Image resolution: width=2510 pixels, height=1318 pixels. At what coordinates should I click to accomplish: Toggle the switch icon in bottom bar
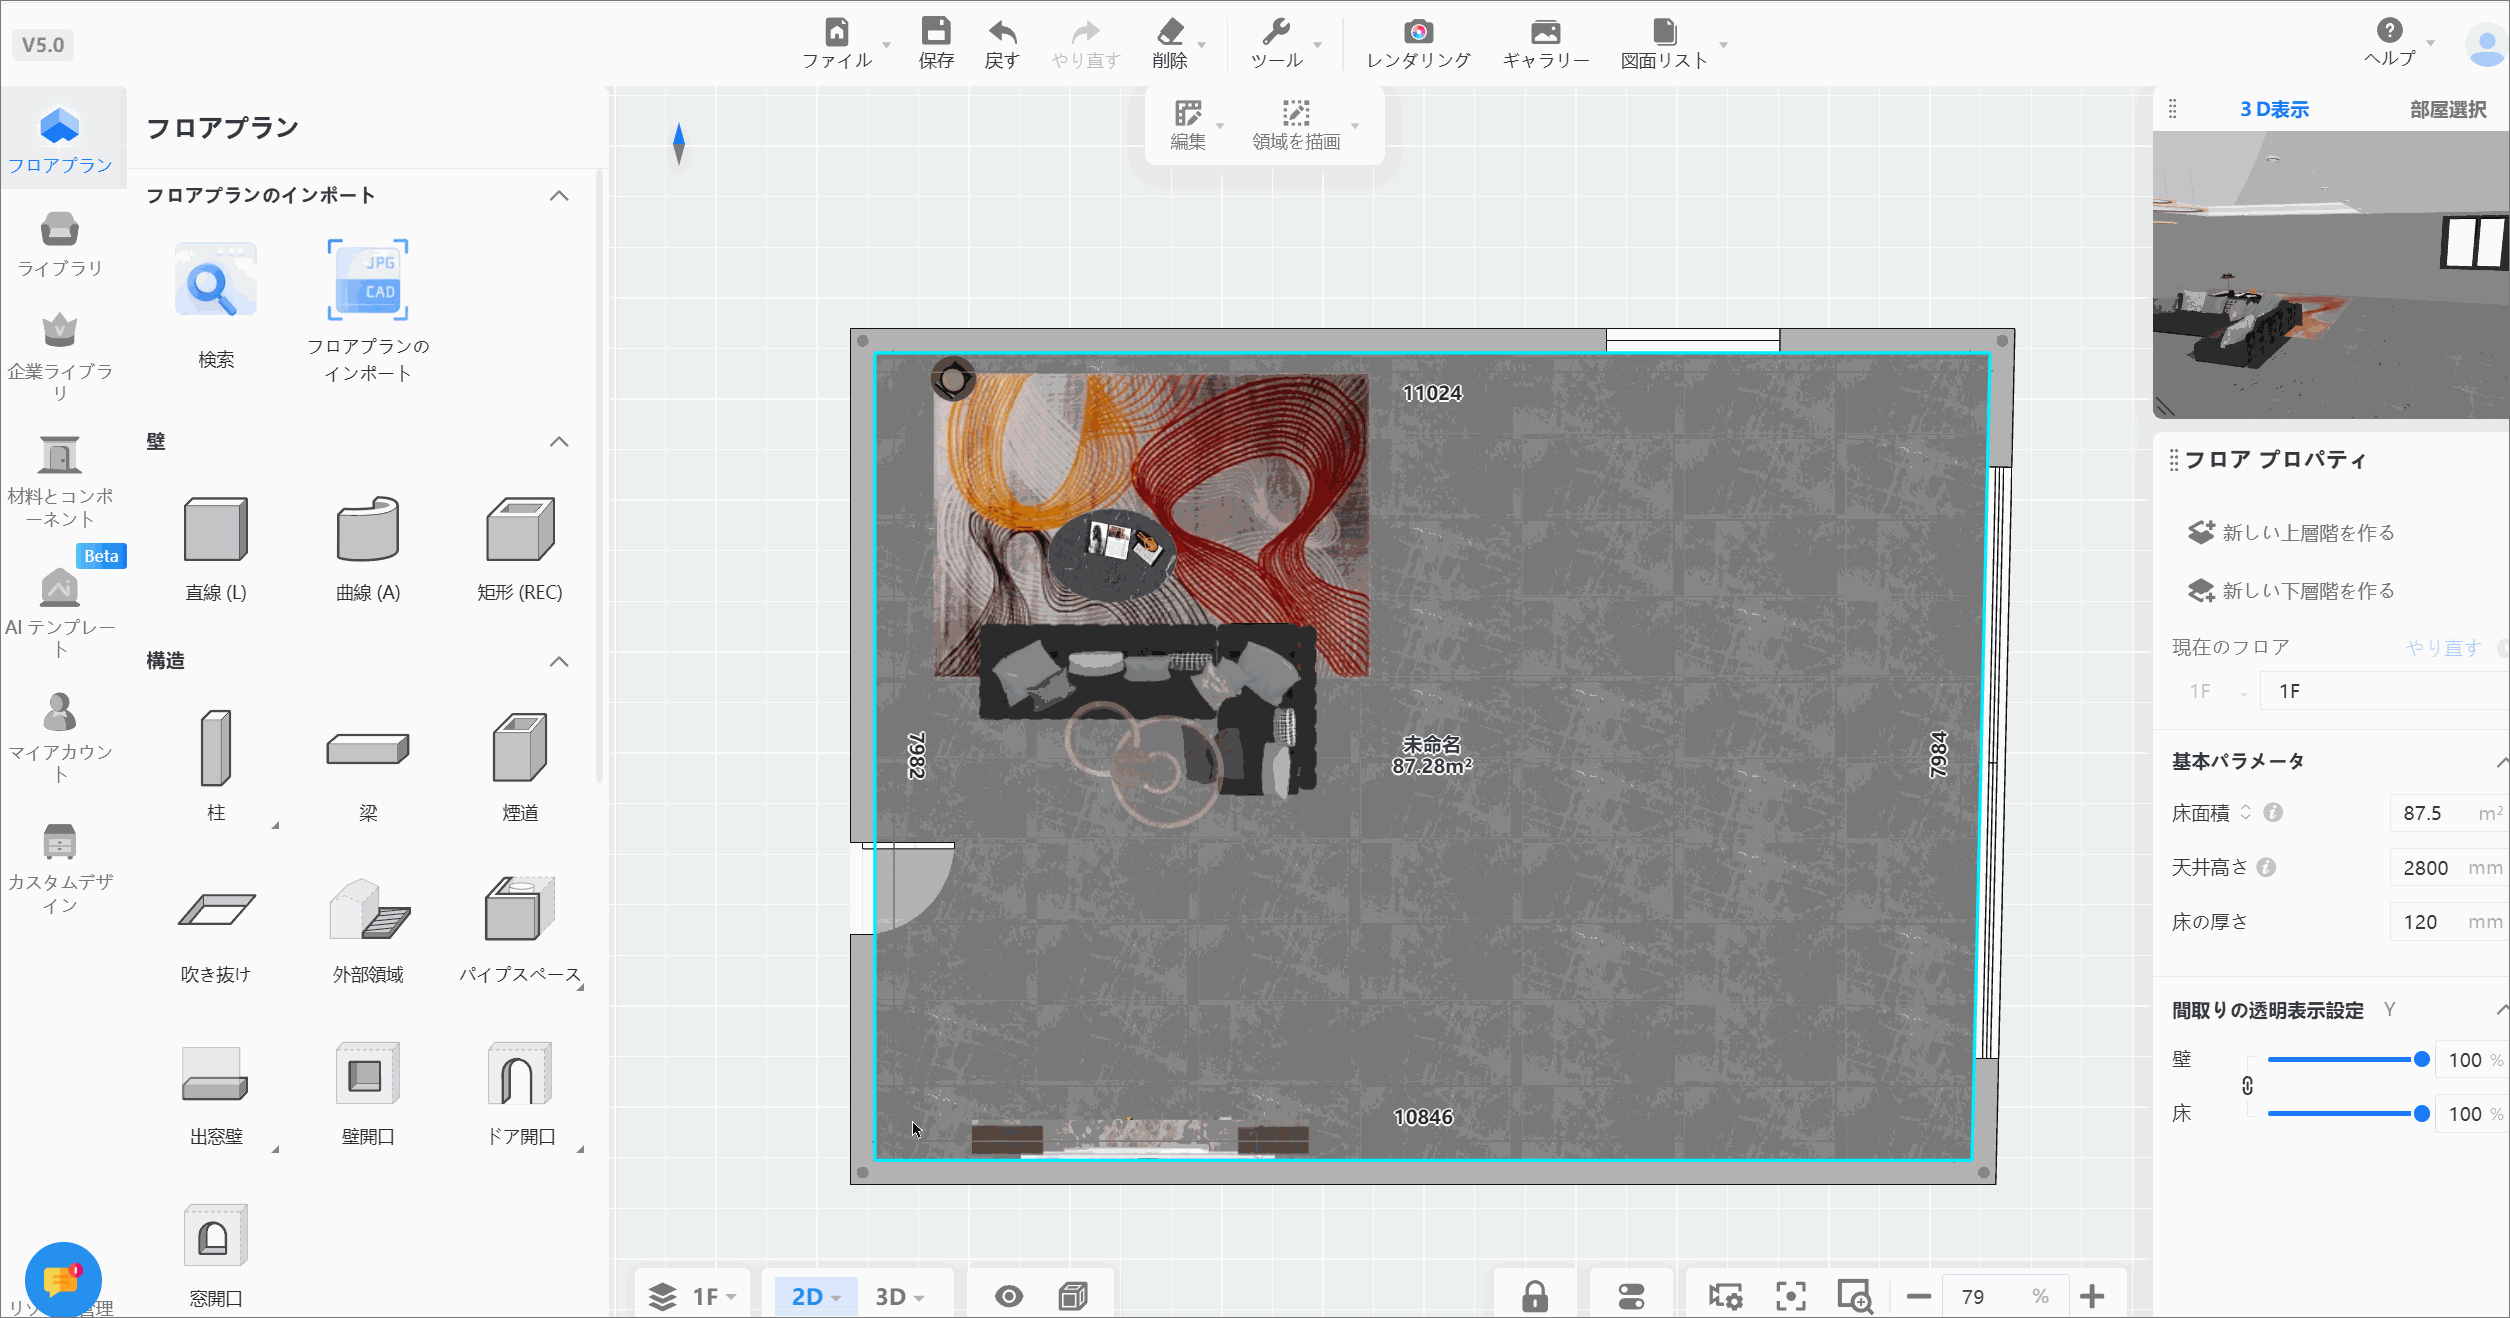[x=1631, y=1297]
